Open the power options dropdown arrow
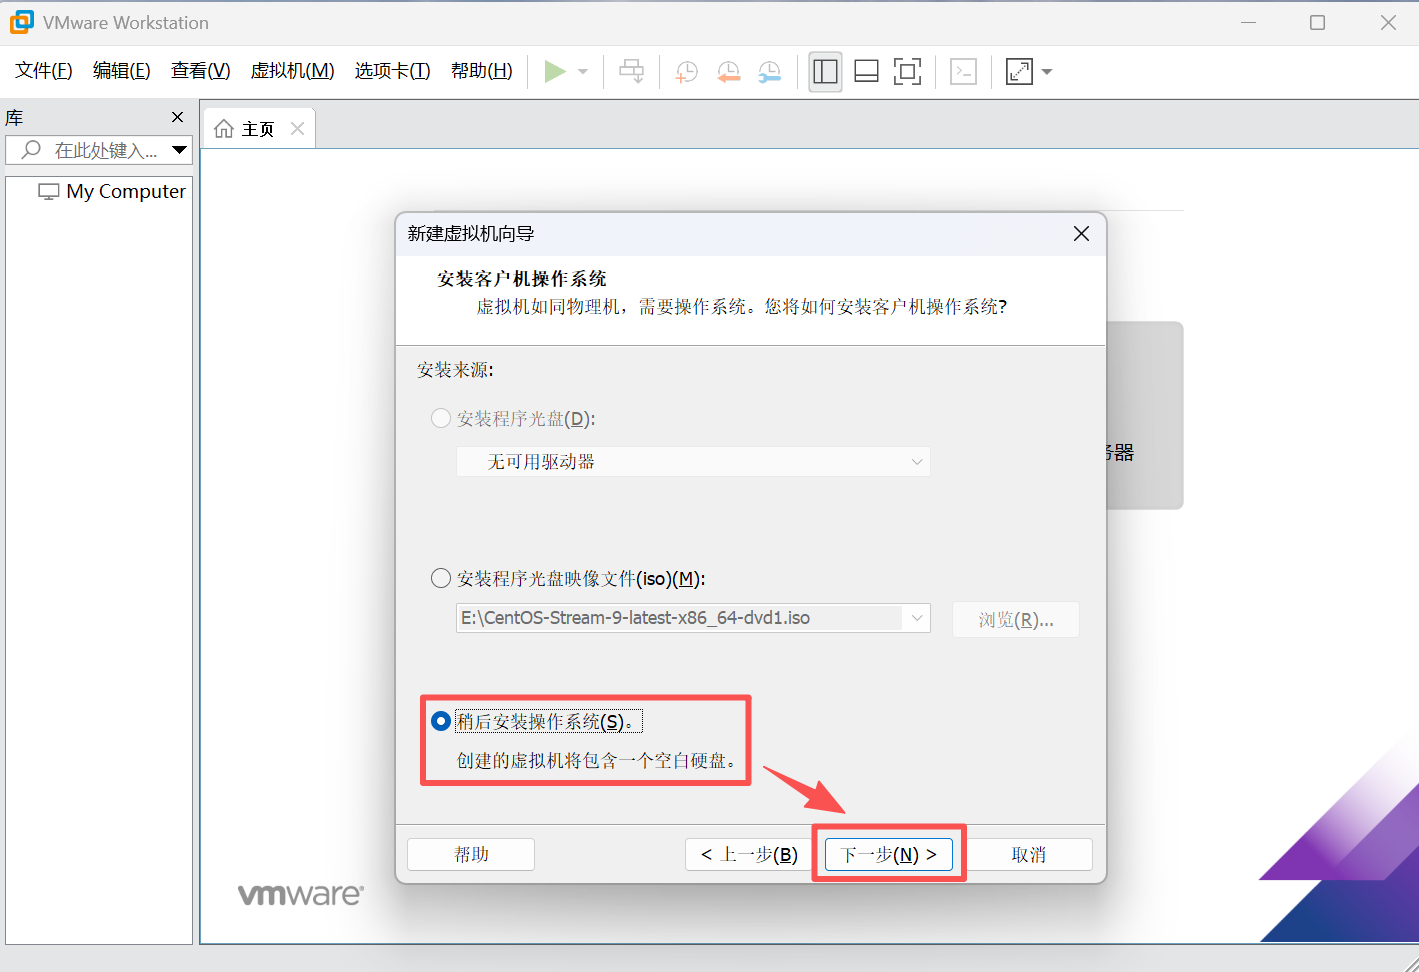Viewport: 1419px width, 972px height. click(x=583, y=72)
